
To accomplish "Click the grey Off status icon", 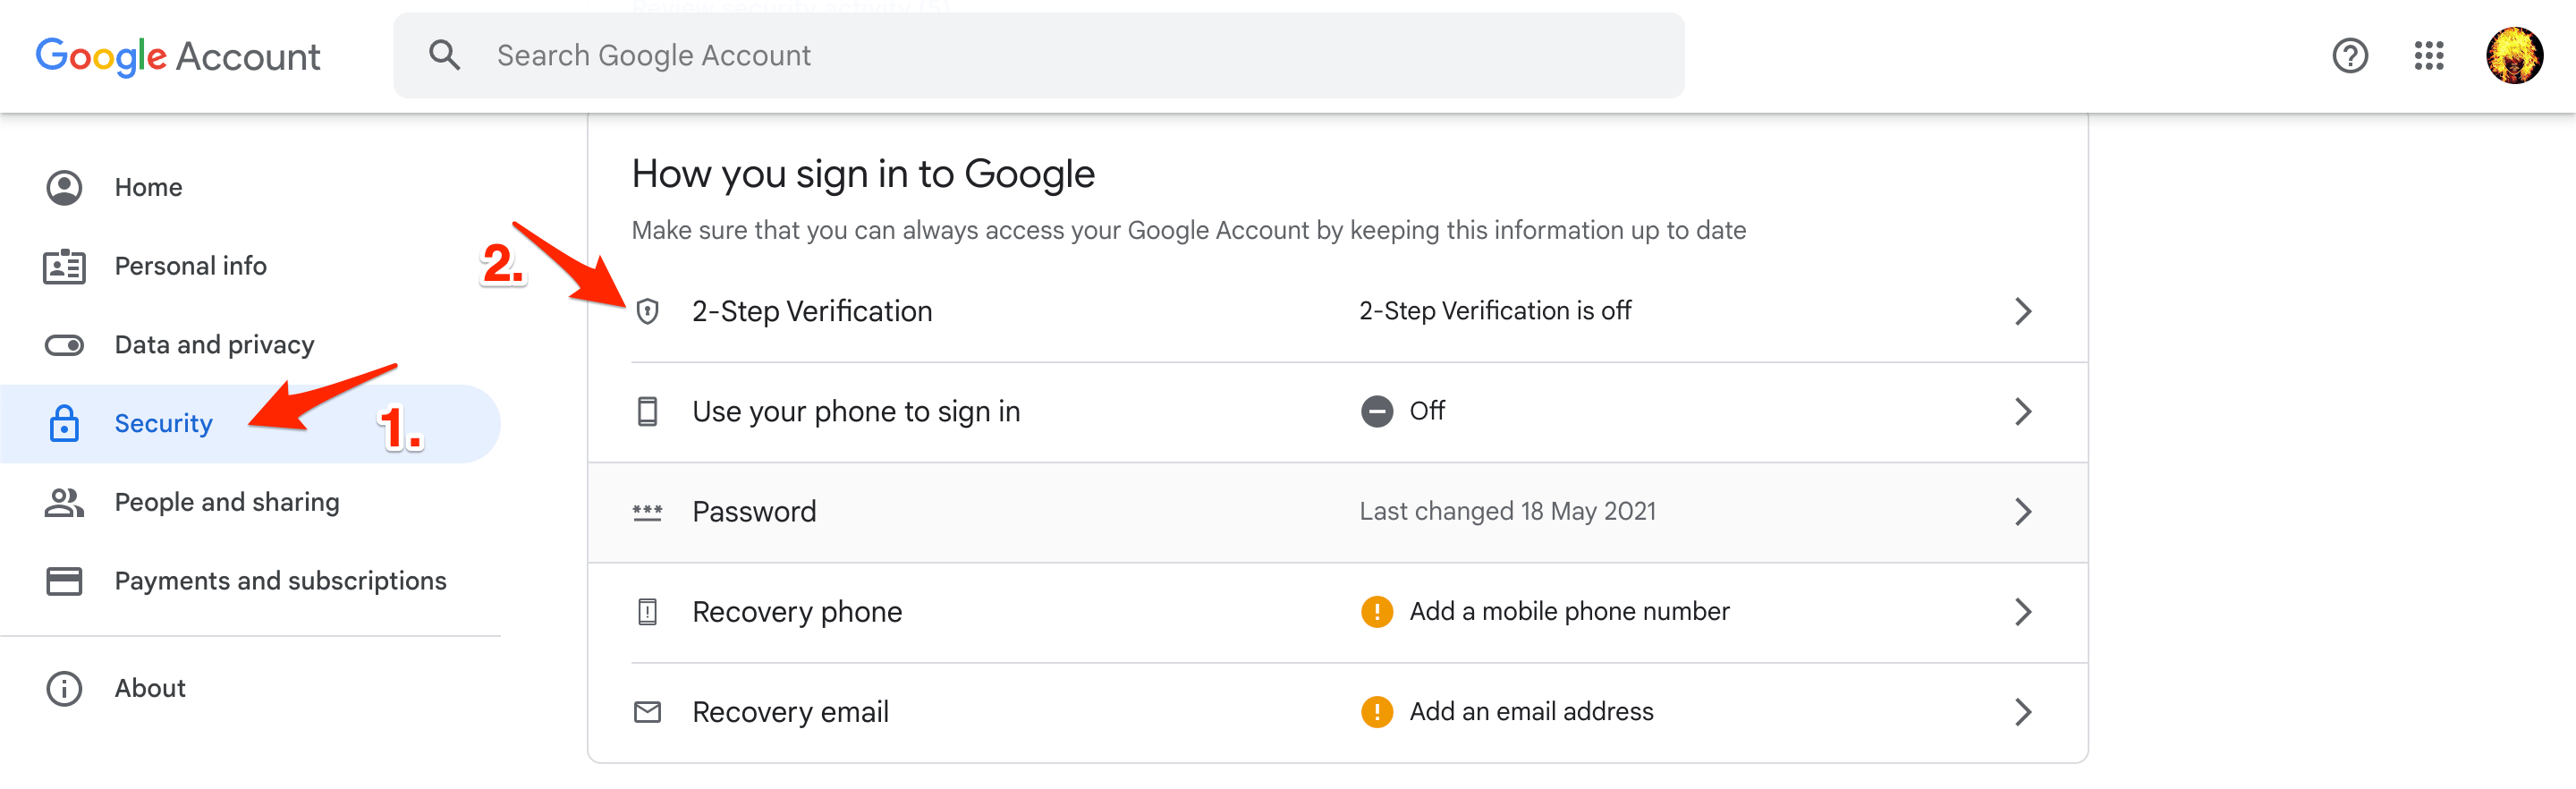I will 1376,411.
